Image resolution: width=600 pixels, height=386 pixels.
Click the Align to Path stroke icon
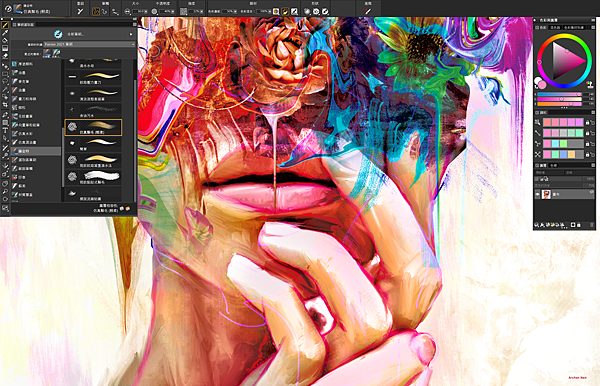point(115,11)
